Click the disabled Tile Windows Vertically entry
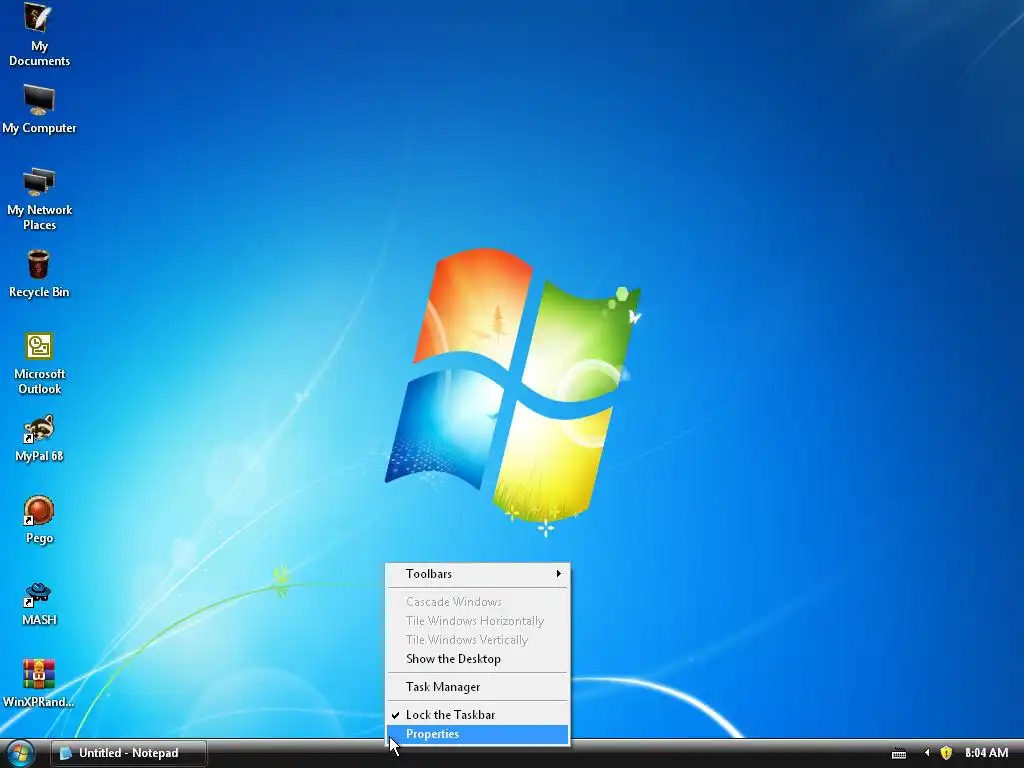This screenshot has width=1024, height=768. point(477,639)
